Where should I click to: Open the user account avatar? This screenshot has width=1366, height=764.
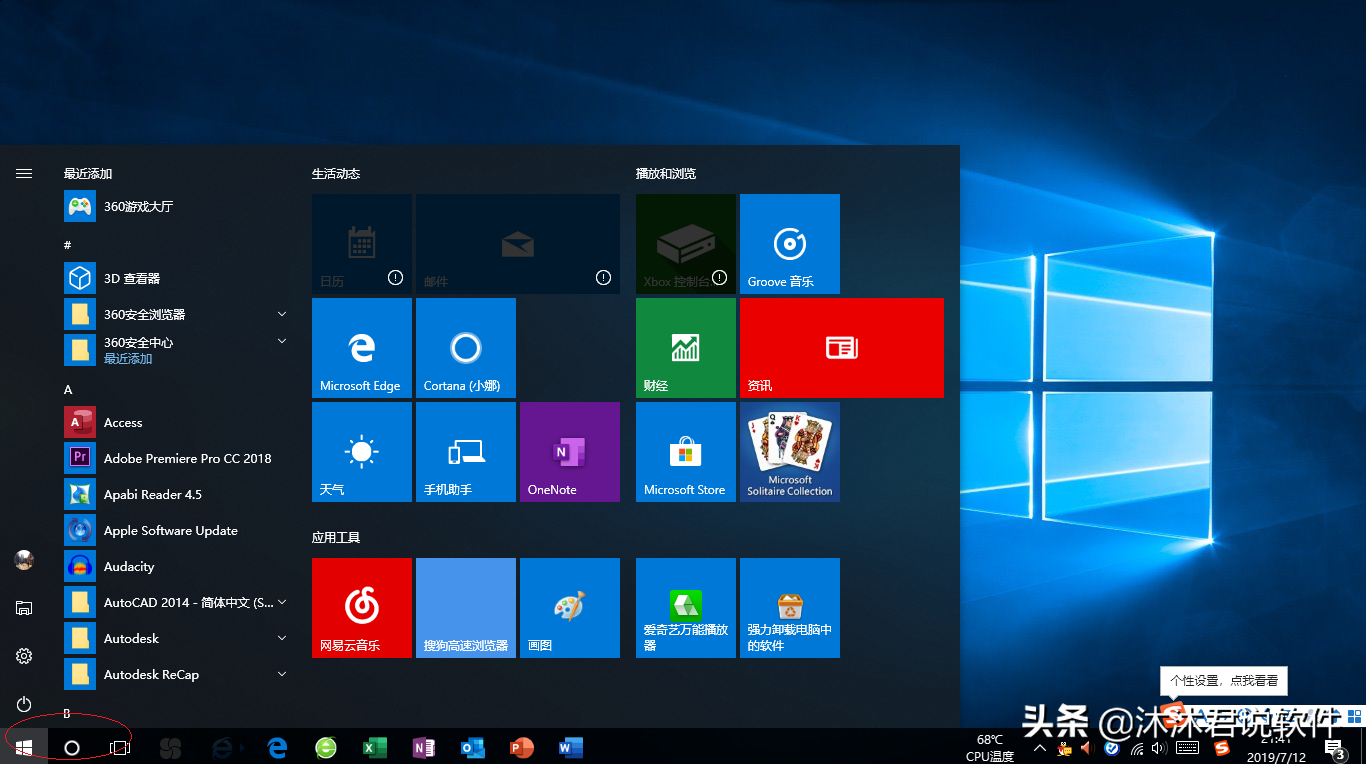pyautogui.click(x=24, y=560)
